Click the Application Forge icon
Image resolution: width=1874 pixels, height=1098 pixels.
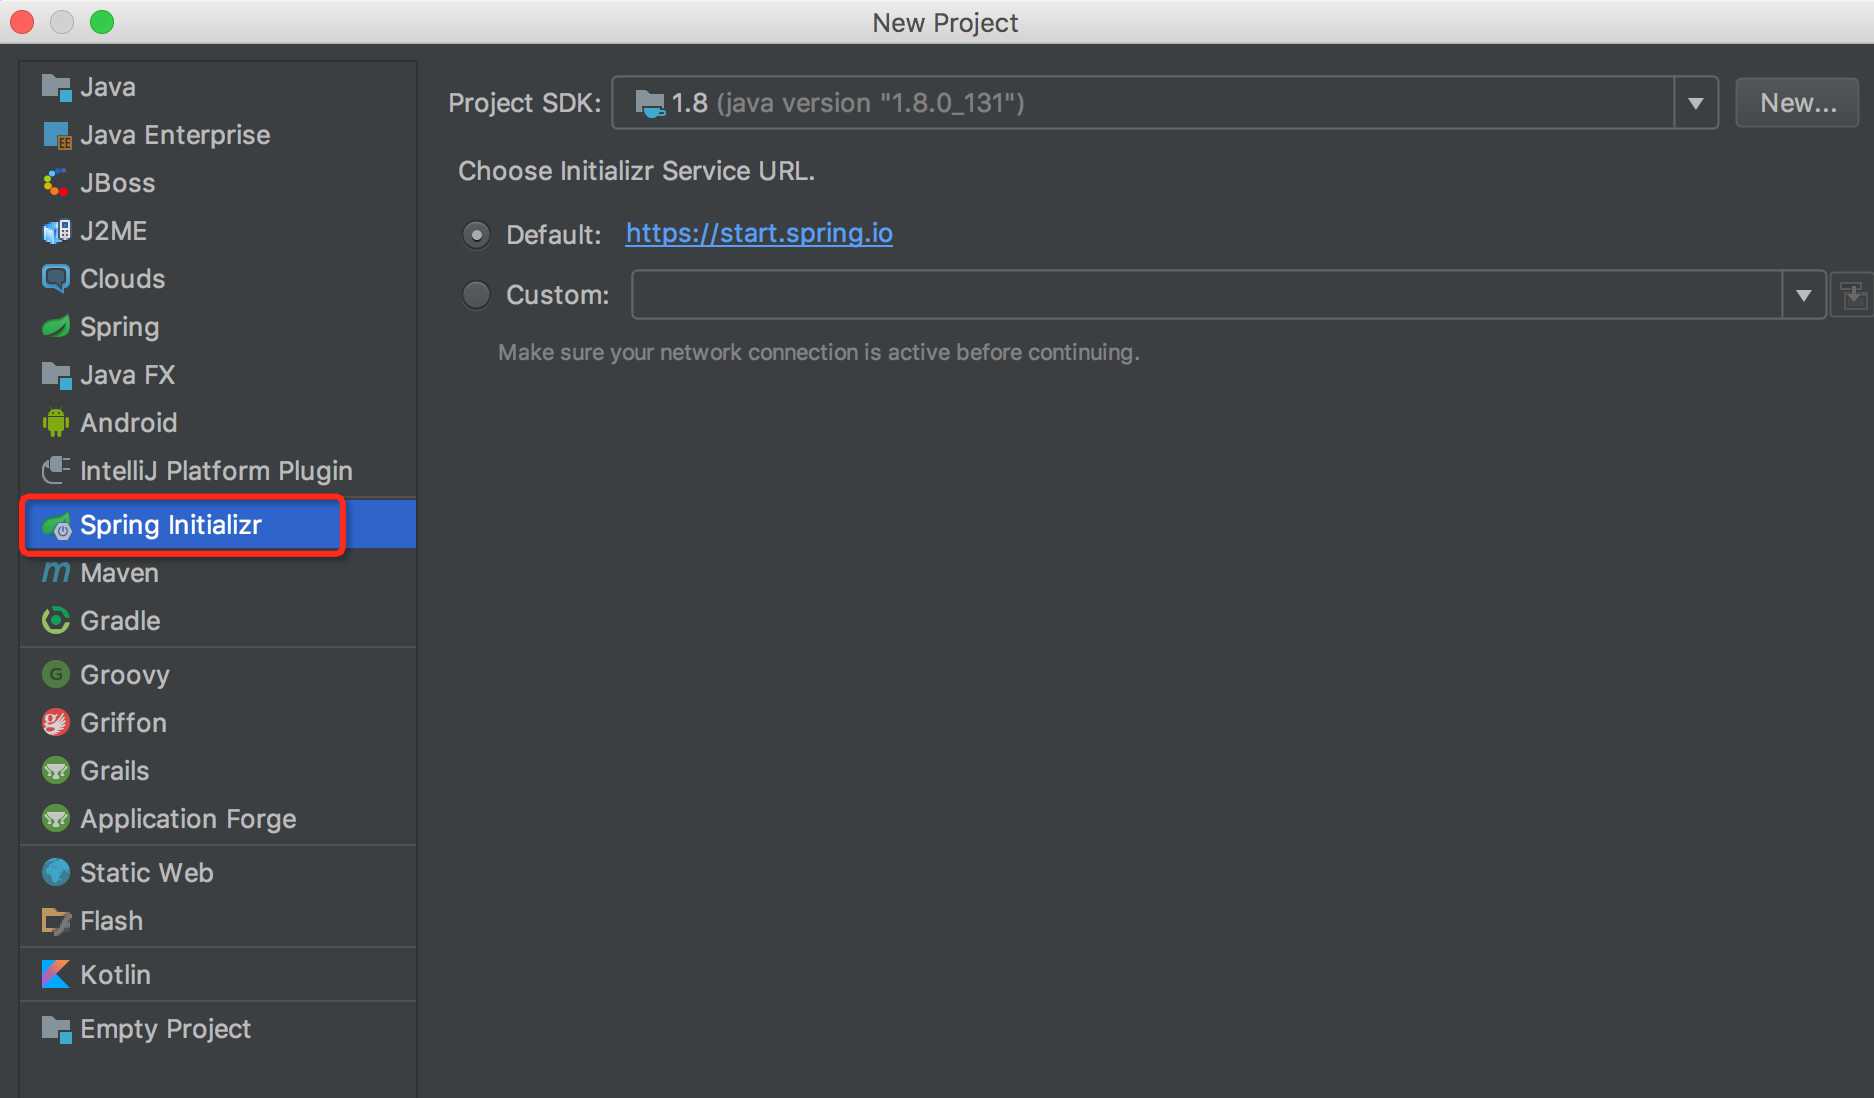pyautogui.click(x=56, y=819)
